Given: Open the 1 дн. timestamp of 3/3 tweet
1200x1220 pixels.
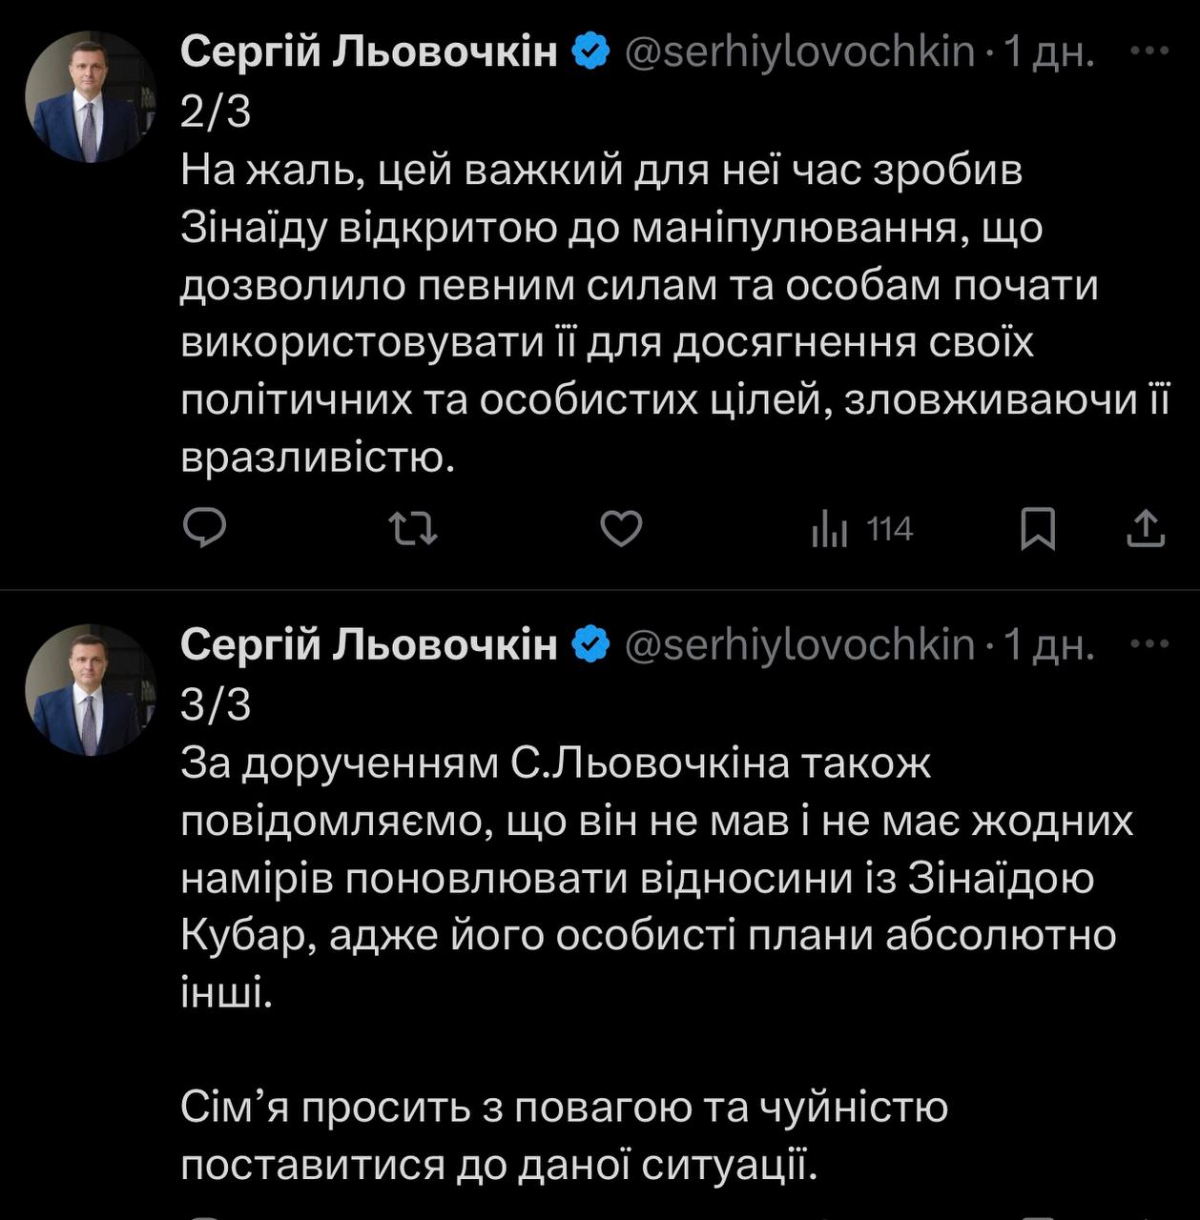Looking at the screenshot, I should (x=1049, y=646).
